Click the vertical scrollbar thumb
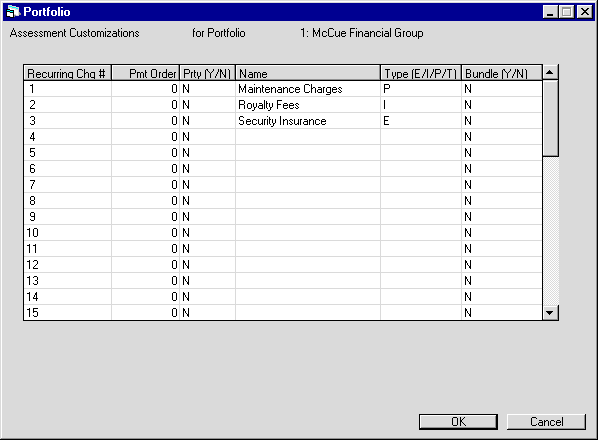Viewport: 598px width, 440px height. click(x=550, y=118)
